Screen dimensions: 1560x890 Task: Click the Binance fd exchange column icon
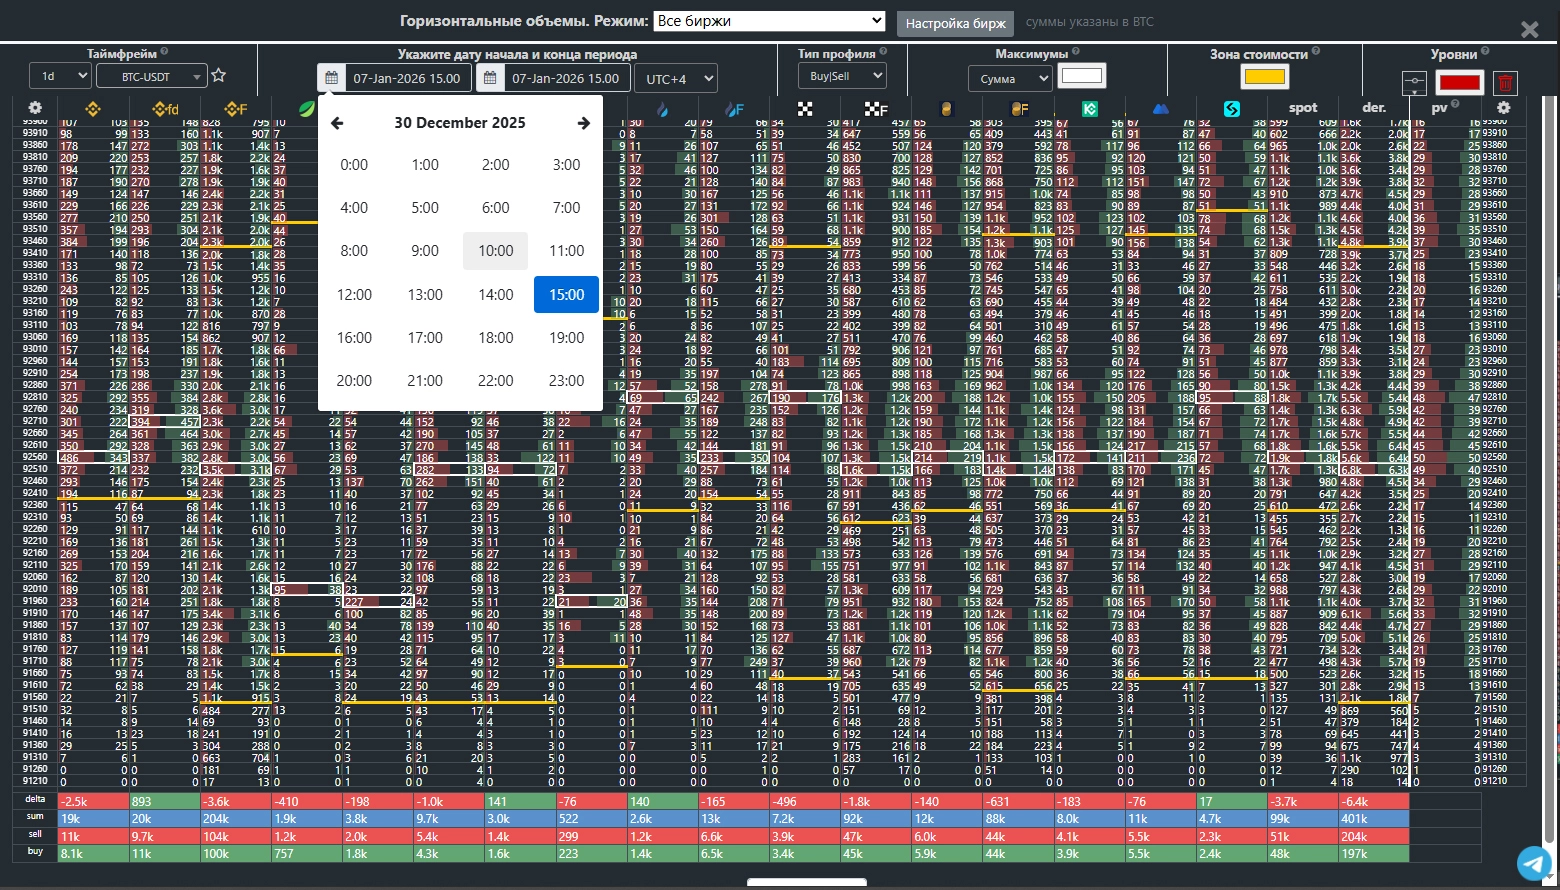[165, 109]
